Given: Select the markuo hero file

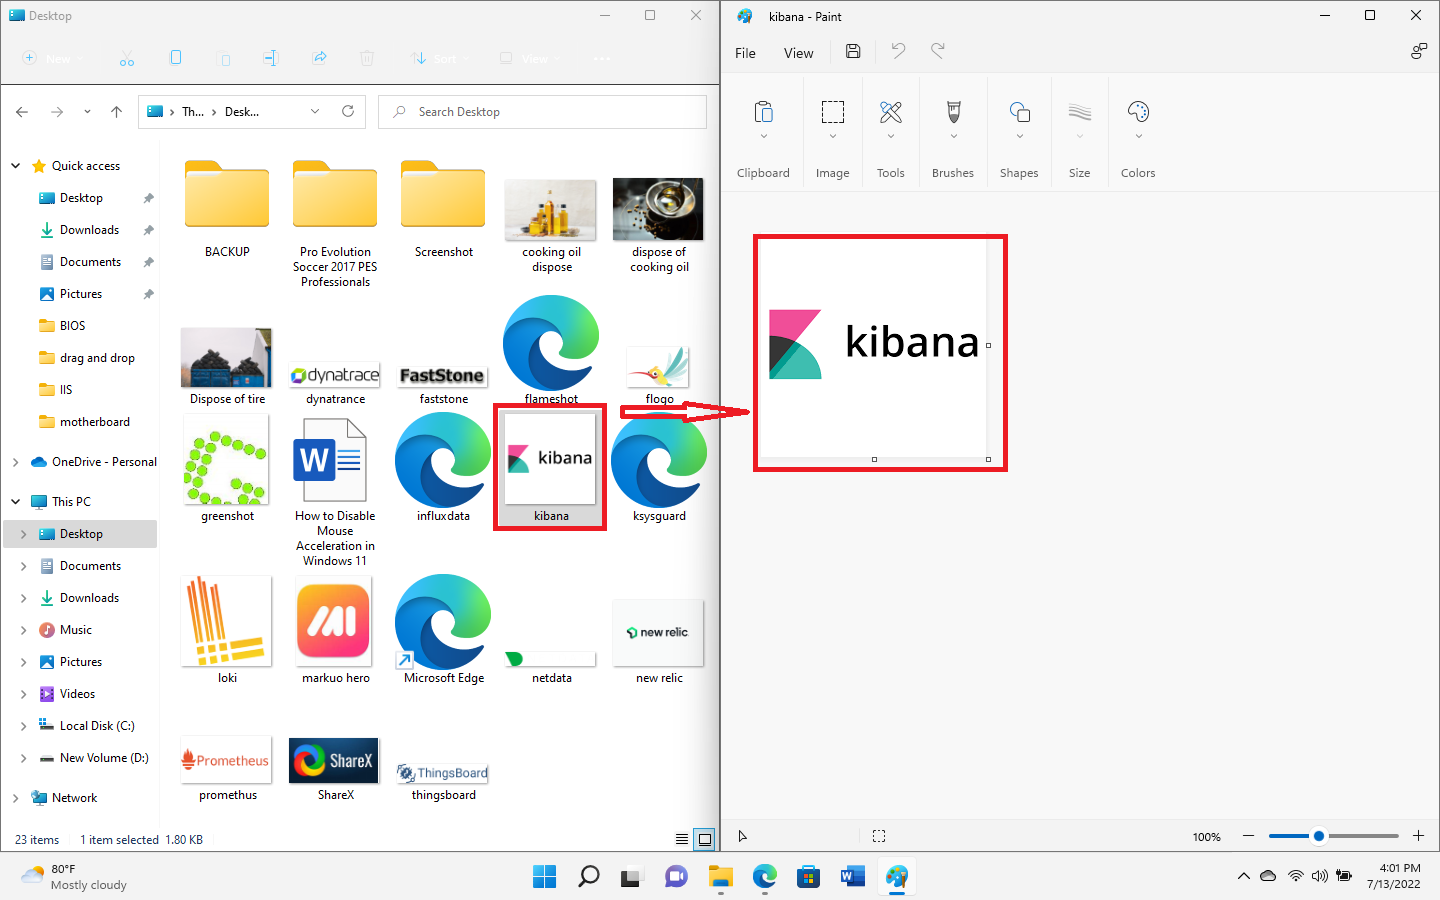Looking at the screenshot, I should 335,622.
